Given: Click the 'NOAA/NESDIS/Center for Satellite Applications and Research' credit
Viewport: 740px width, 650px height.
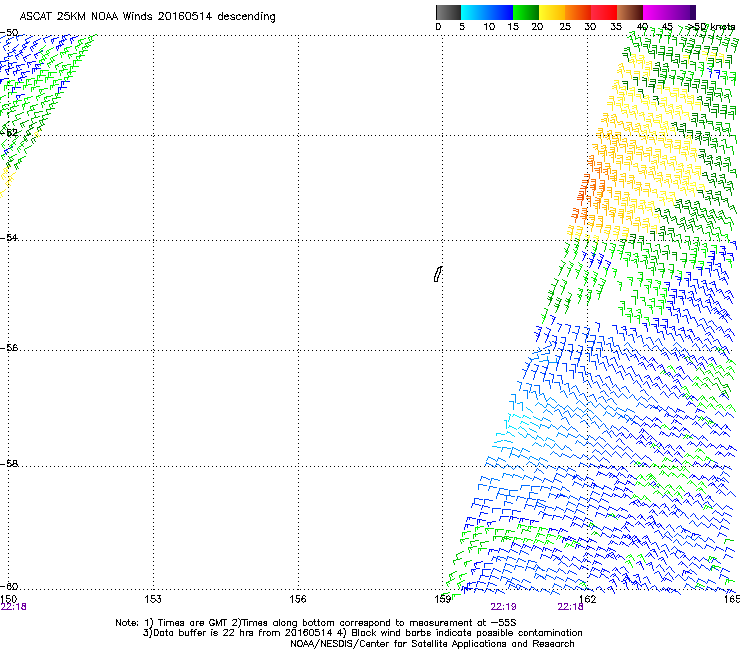Looking at the screenshot, I should (432, 644).
